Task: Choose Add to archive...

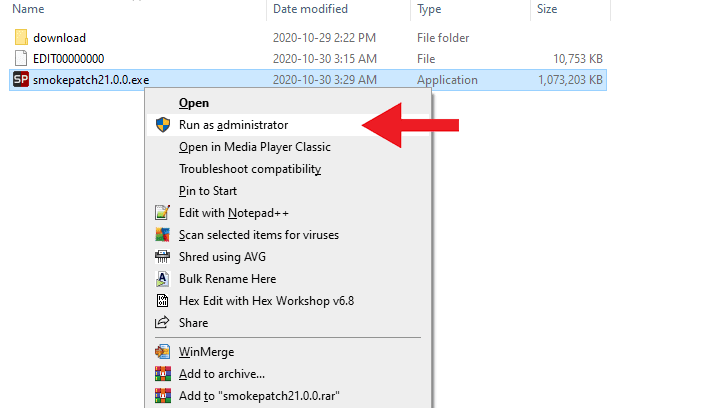Action: (x=221, y=374)
